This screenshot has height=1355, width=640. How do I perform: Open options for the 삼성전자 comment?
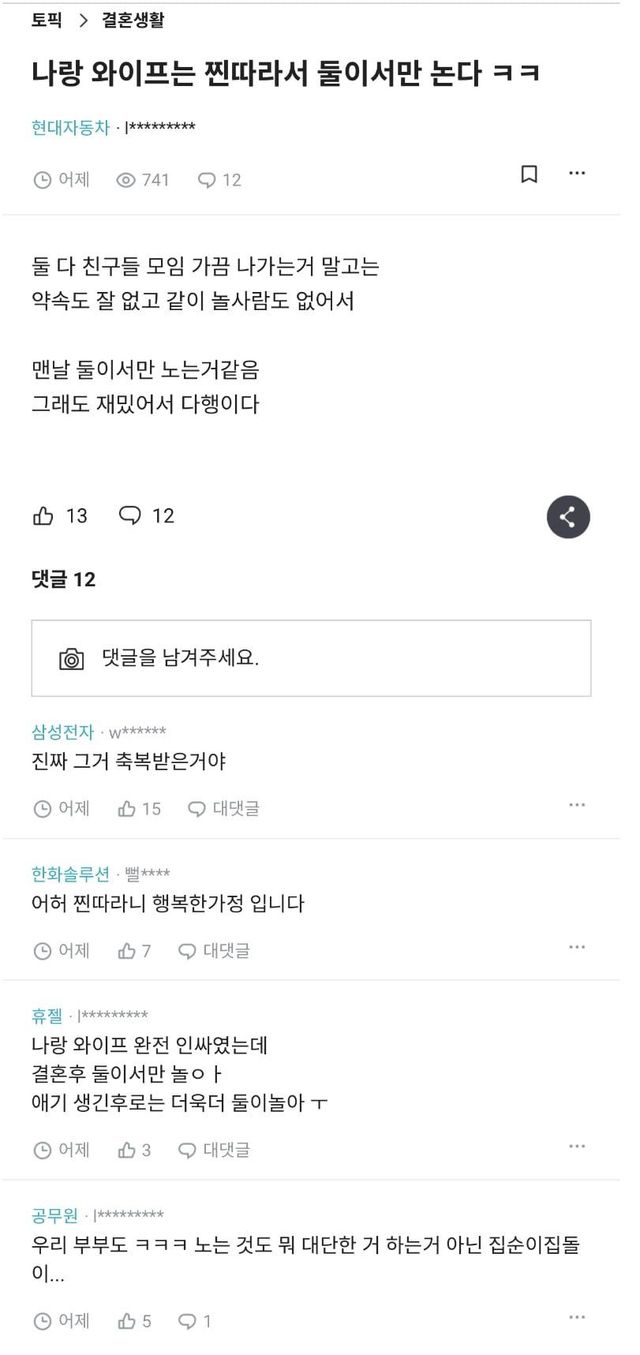coord(577,804)
